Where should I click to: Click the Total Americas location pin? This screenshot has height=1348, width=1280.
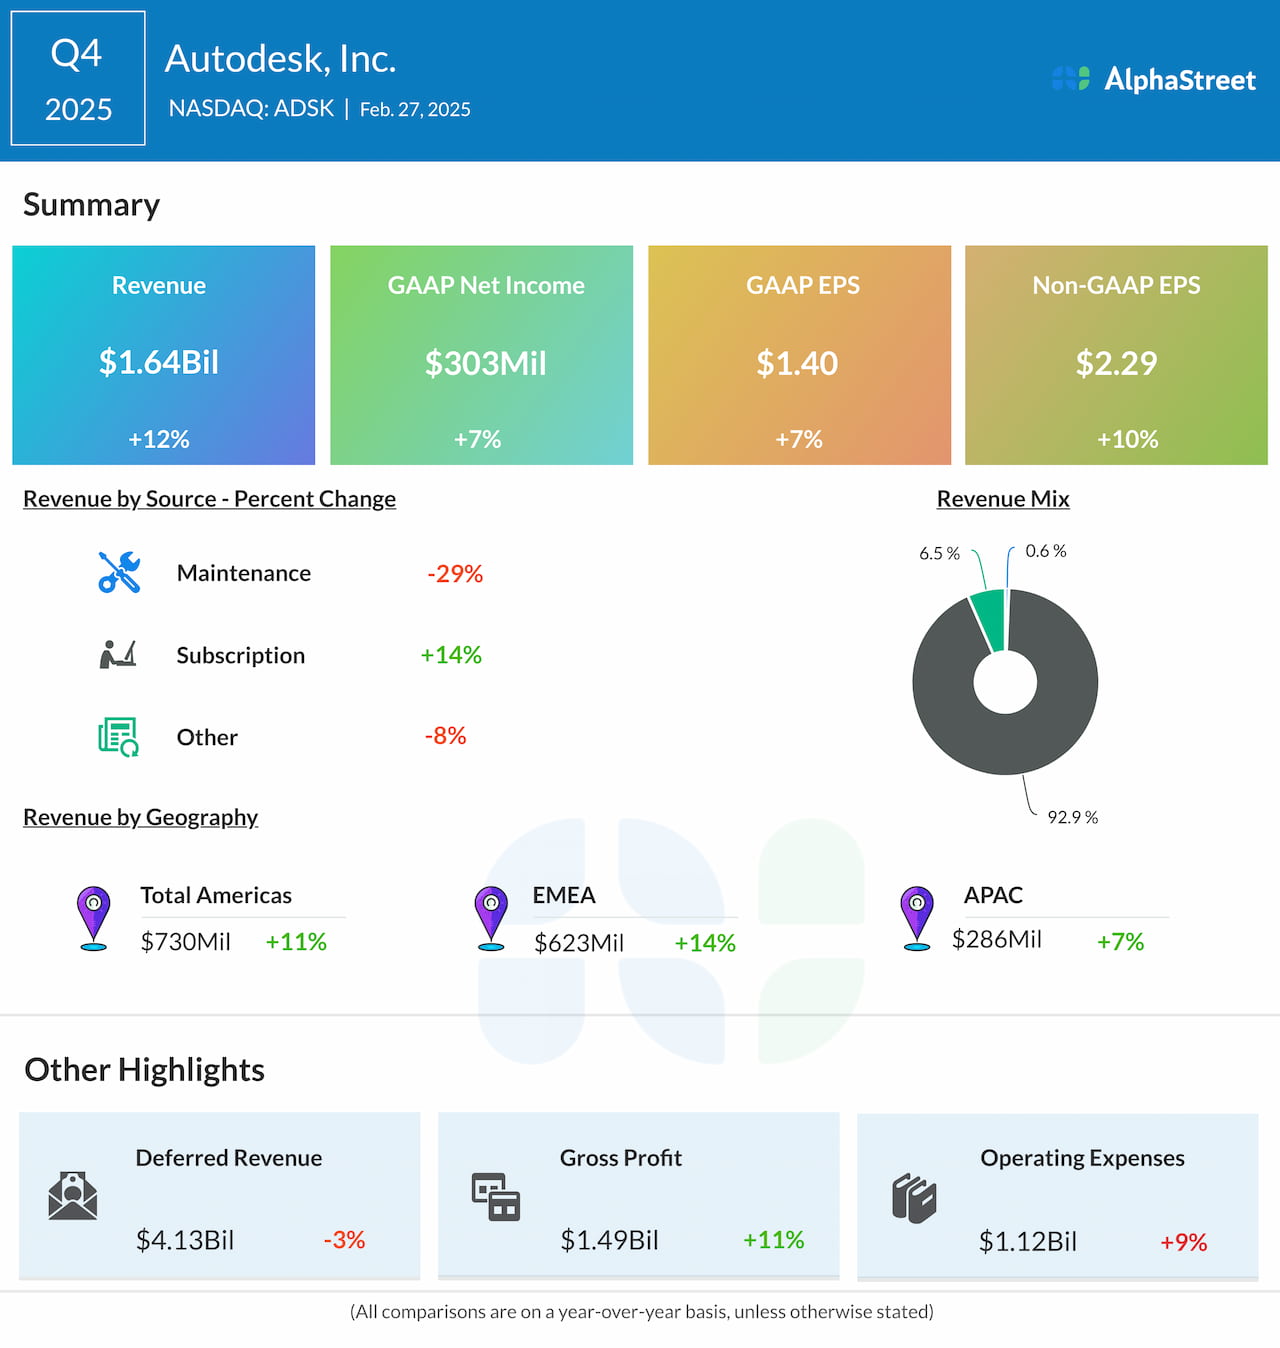(93, 912)
